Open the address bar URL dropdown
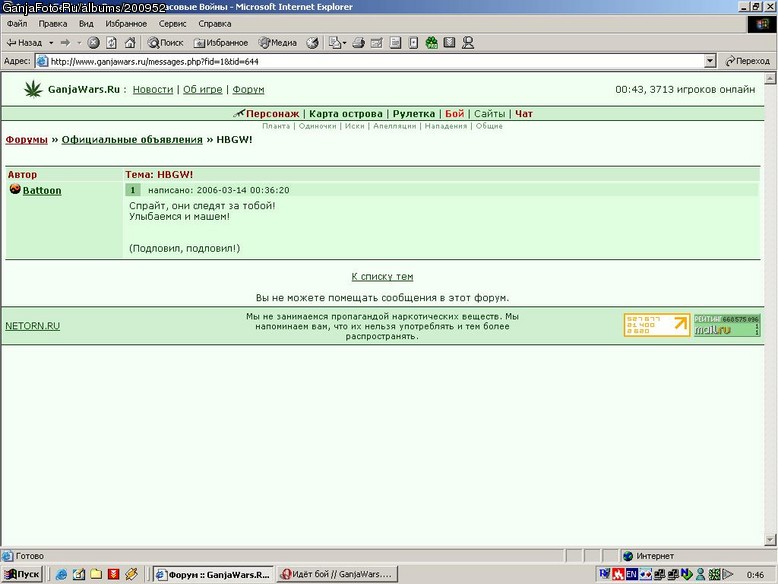The width and height of the screenshot is (778, 584). pos(710,61)
